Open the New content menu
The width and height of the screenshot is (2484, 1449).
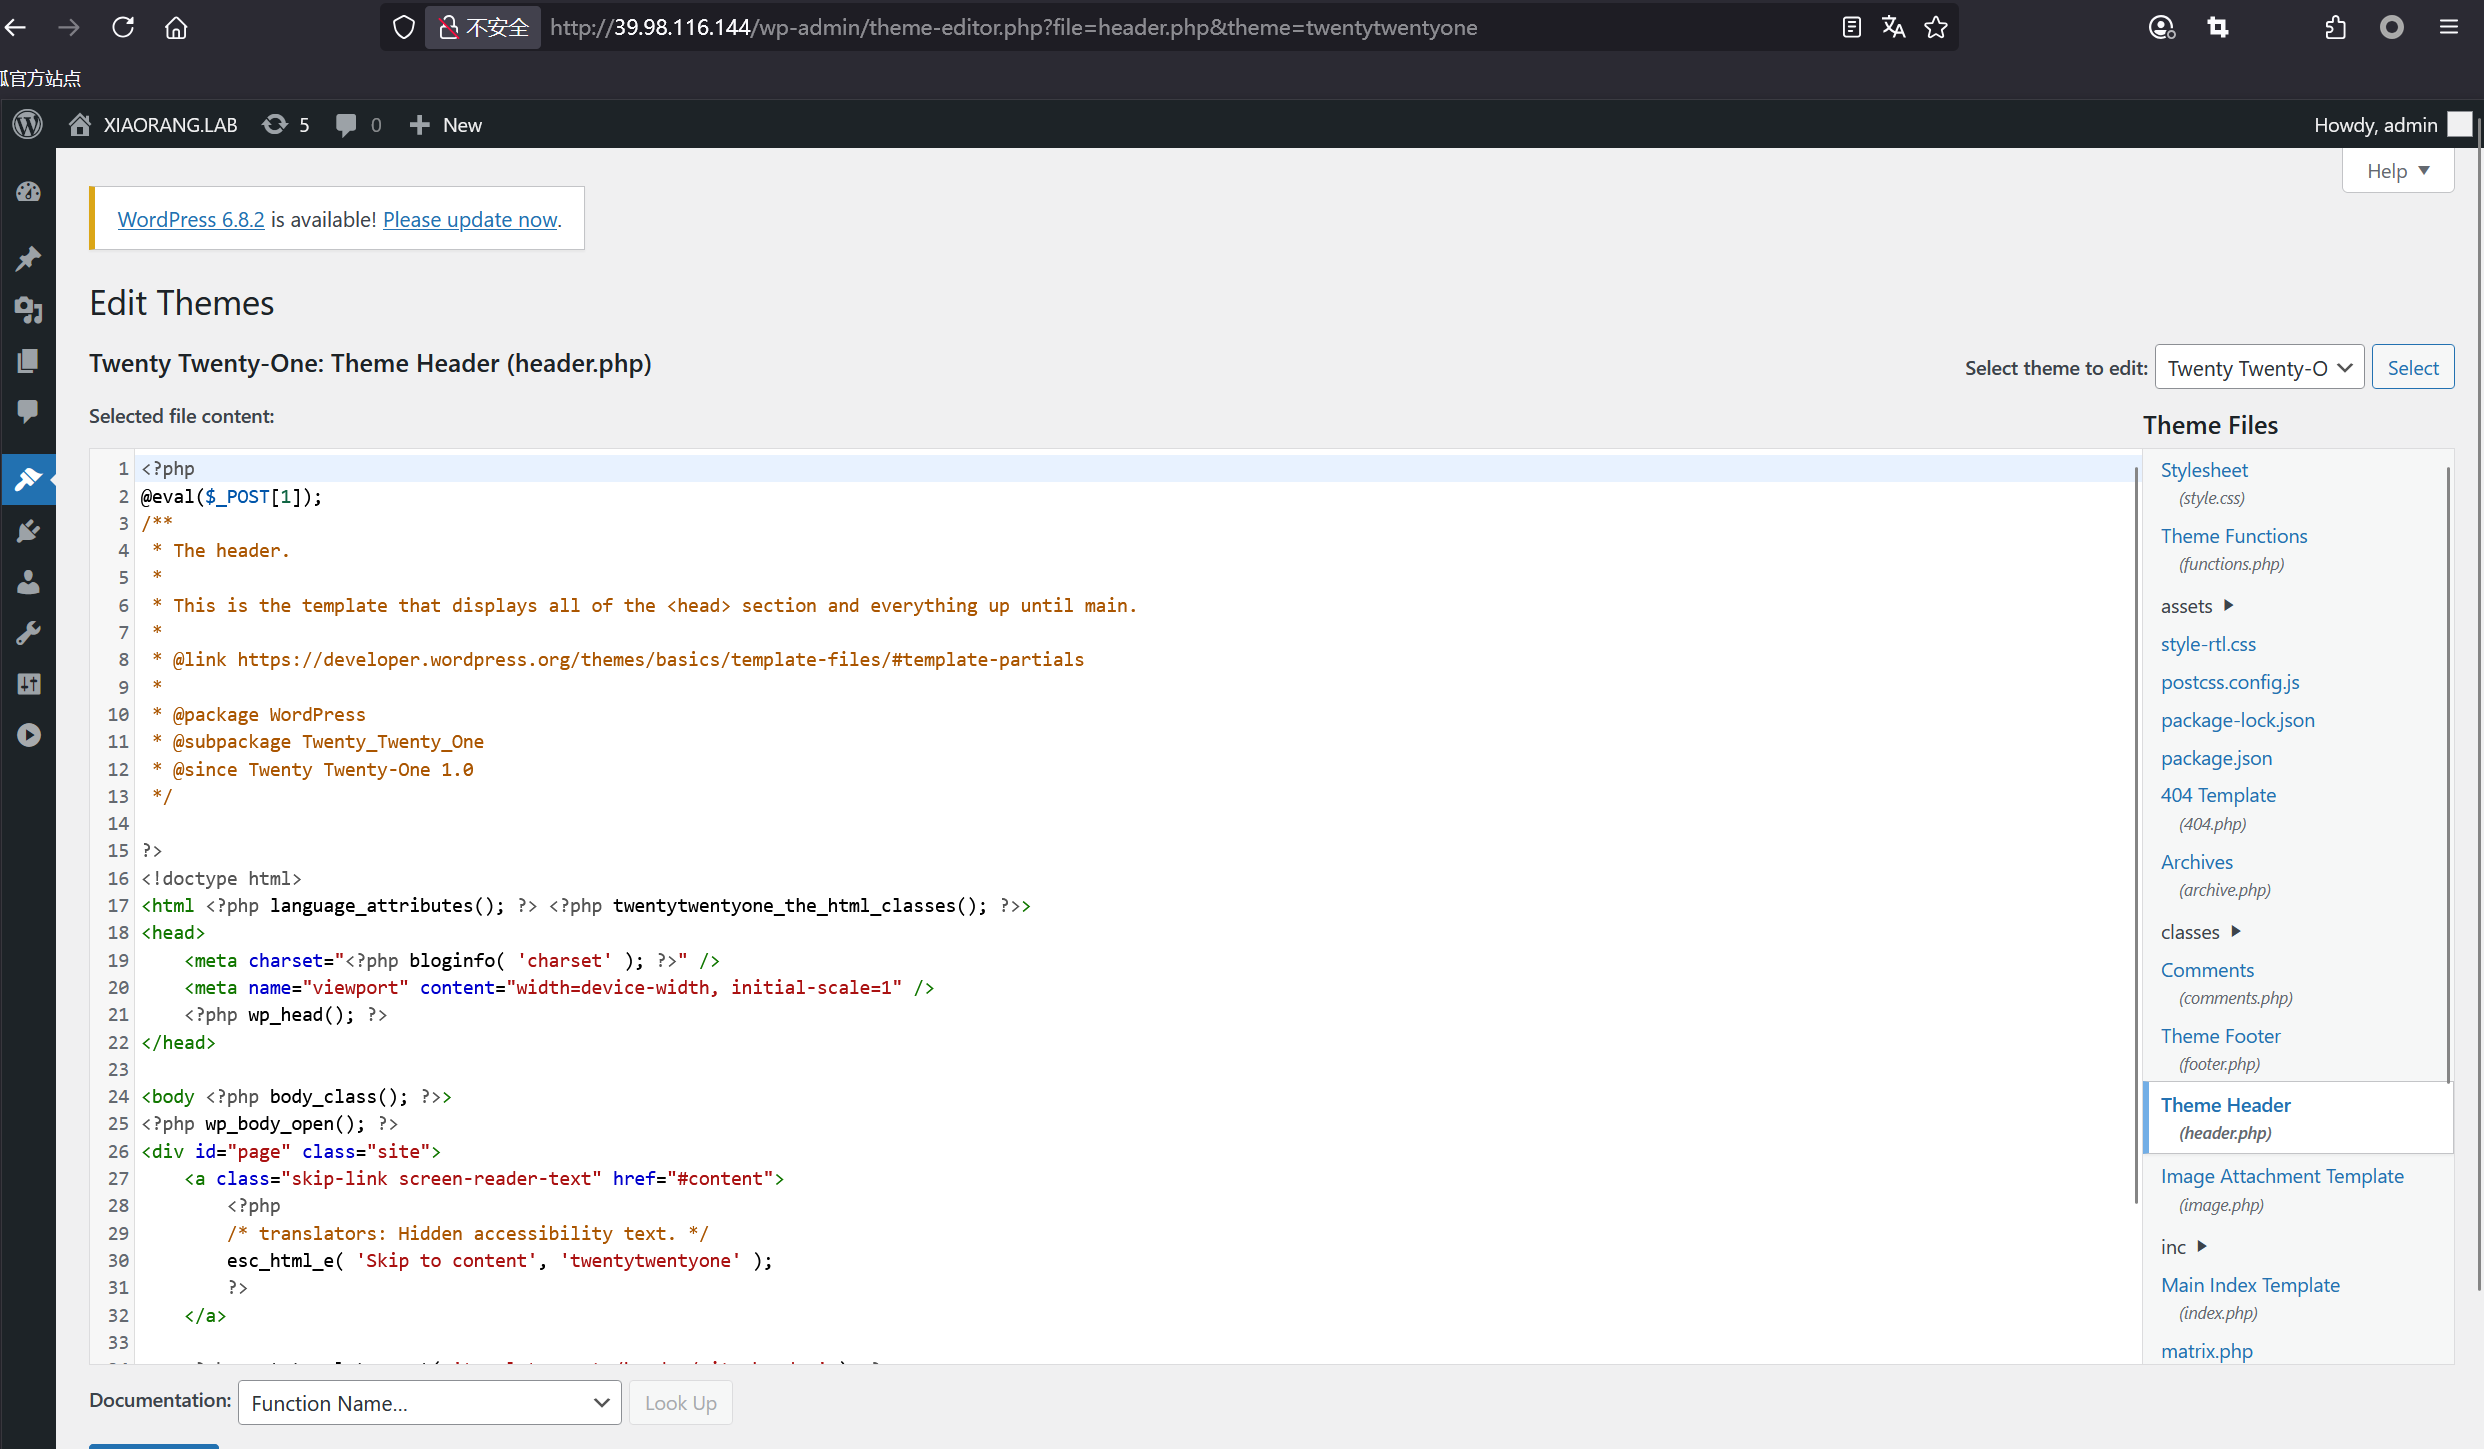(x=446, y=125)
